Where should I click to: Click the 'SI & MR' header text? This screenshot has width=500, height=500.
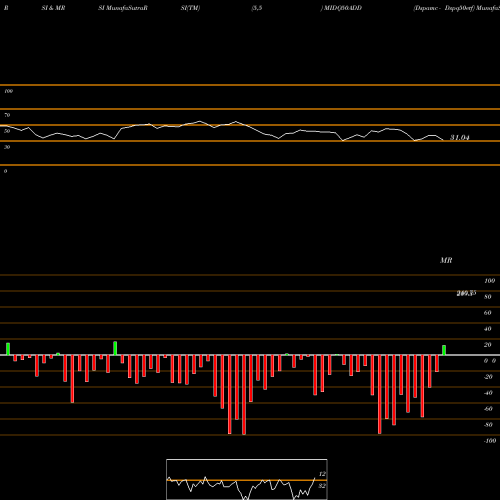coord(53,8)
